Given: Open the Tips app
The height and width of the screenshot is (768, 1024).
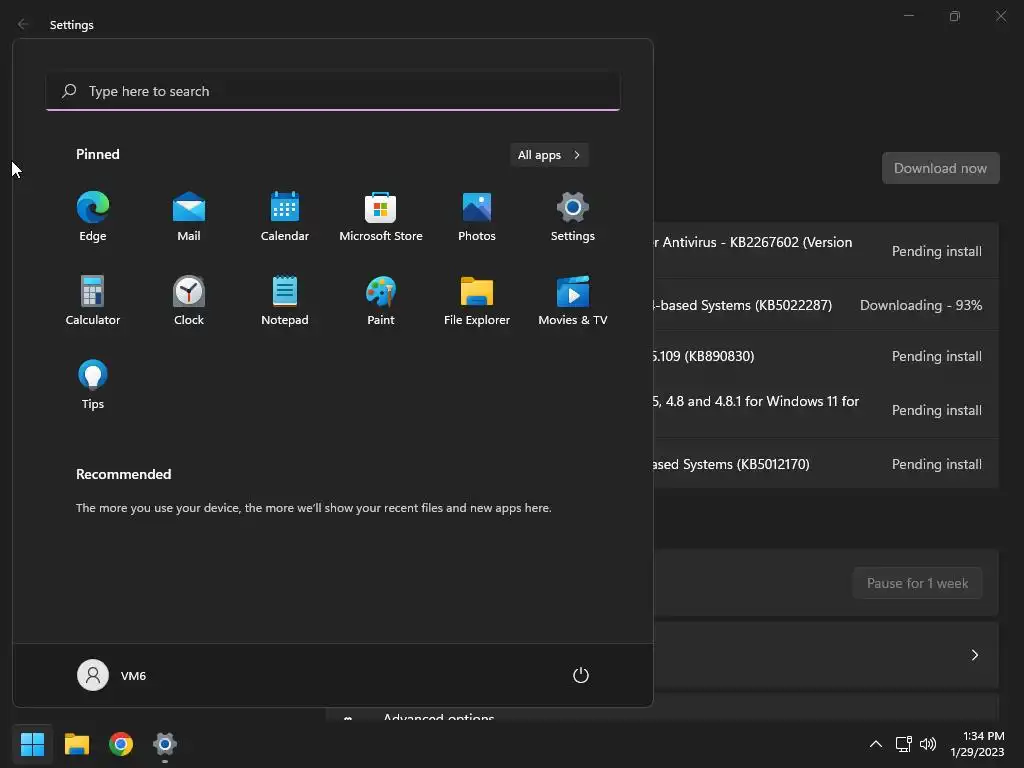Looking at the screenshot, I should coord(93,385).
